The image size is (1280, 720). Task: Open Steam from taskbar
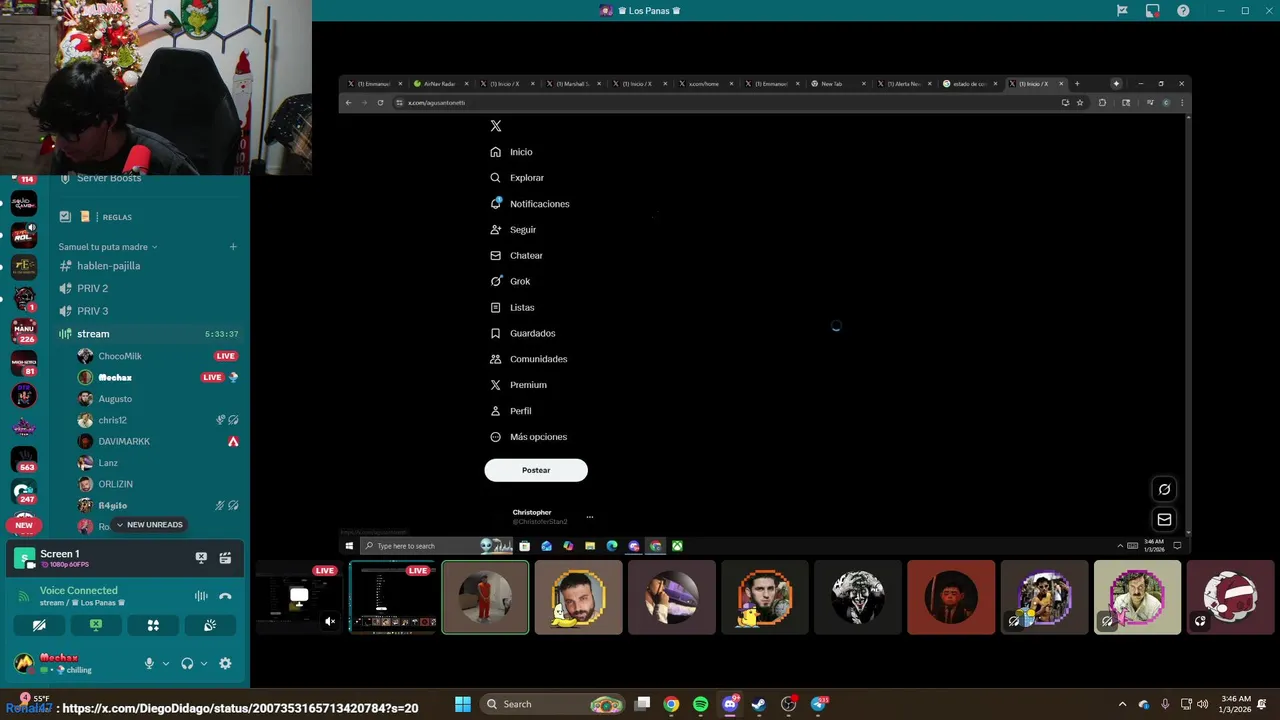pyautogui.click(x=759, y=704)
